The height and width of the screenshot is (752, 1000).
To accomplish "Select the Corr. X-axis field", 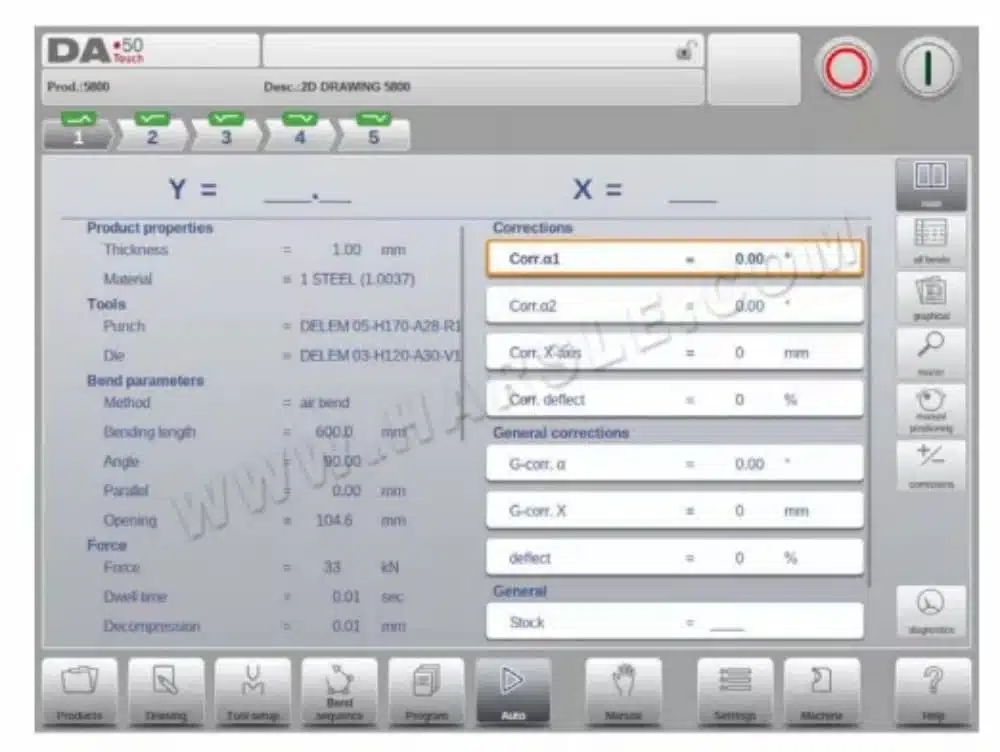I will point(675,353).
